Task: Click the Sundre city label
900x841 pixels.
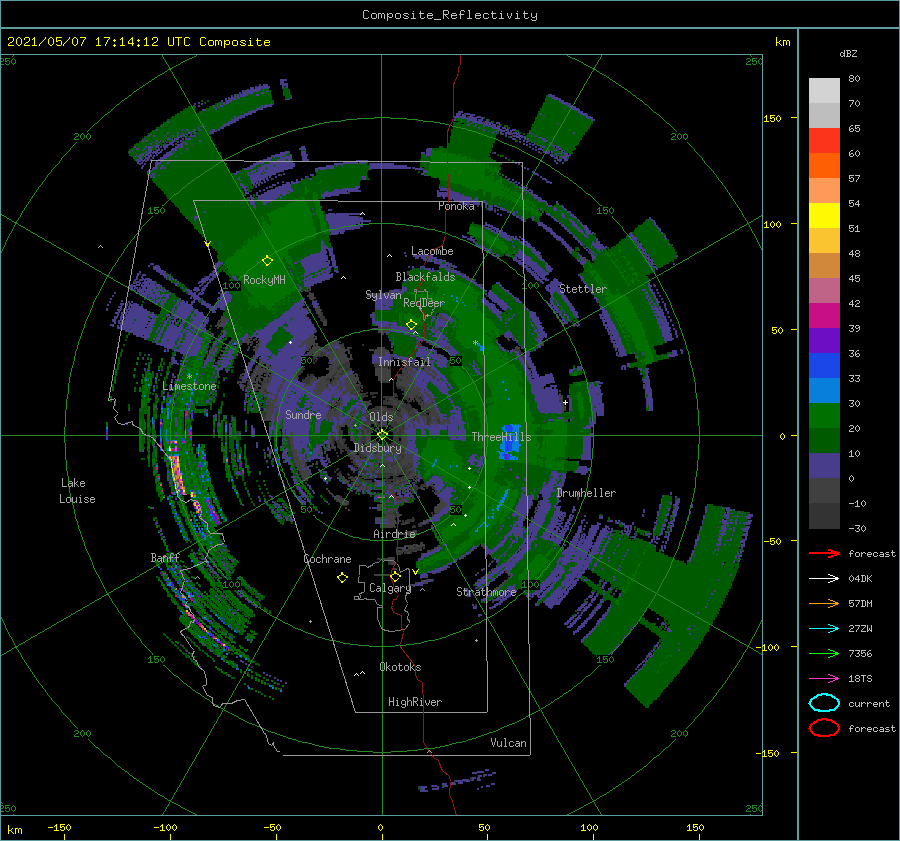Action: point(303,414)
